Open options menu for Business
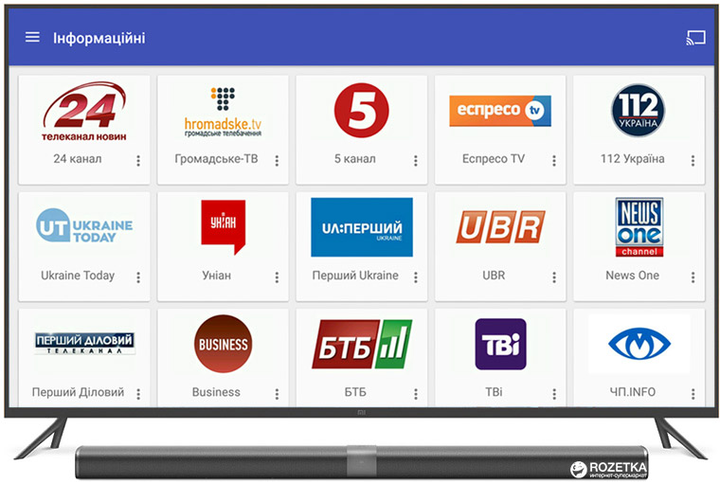Viewport: 720px width, 482px height. [x=277, y=393]
